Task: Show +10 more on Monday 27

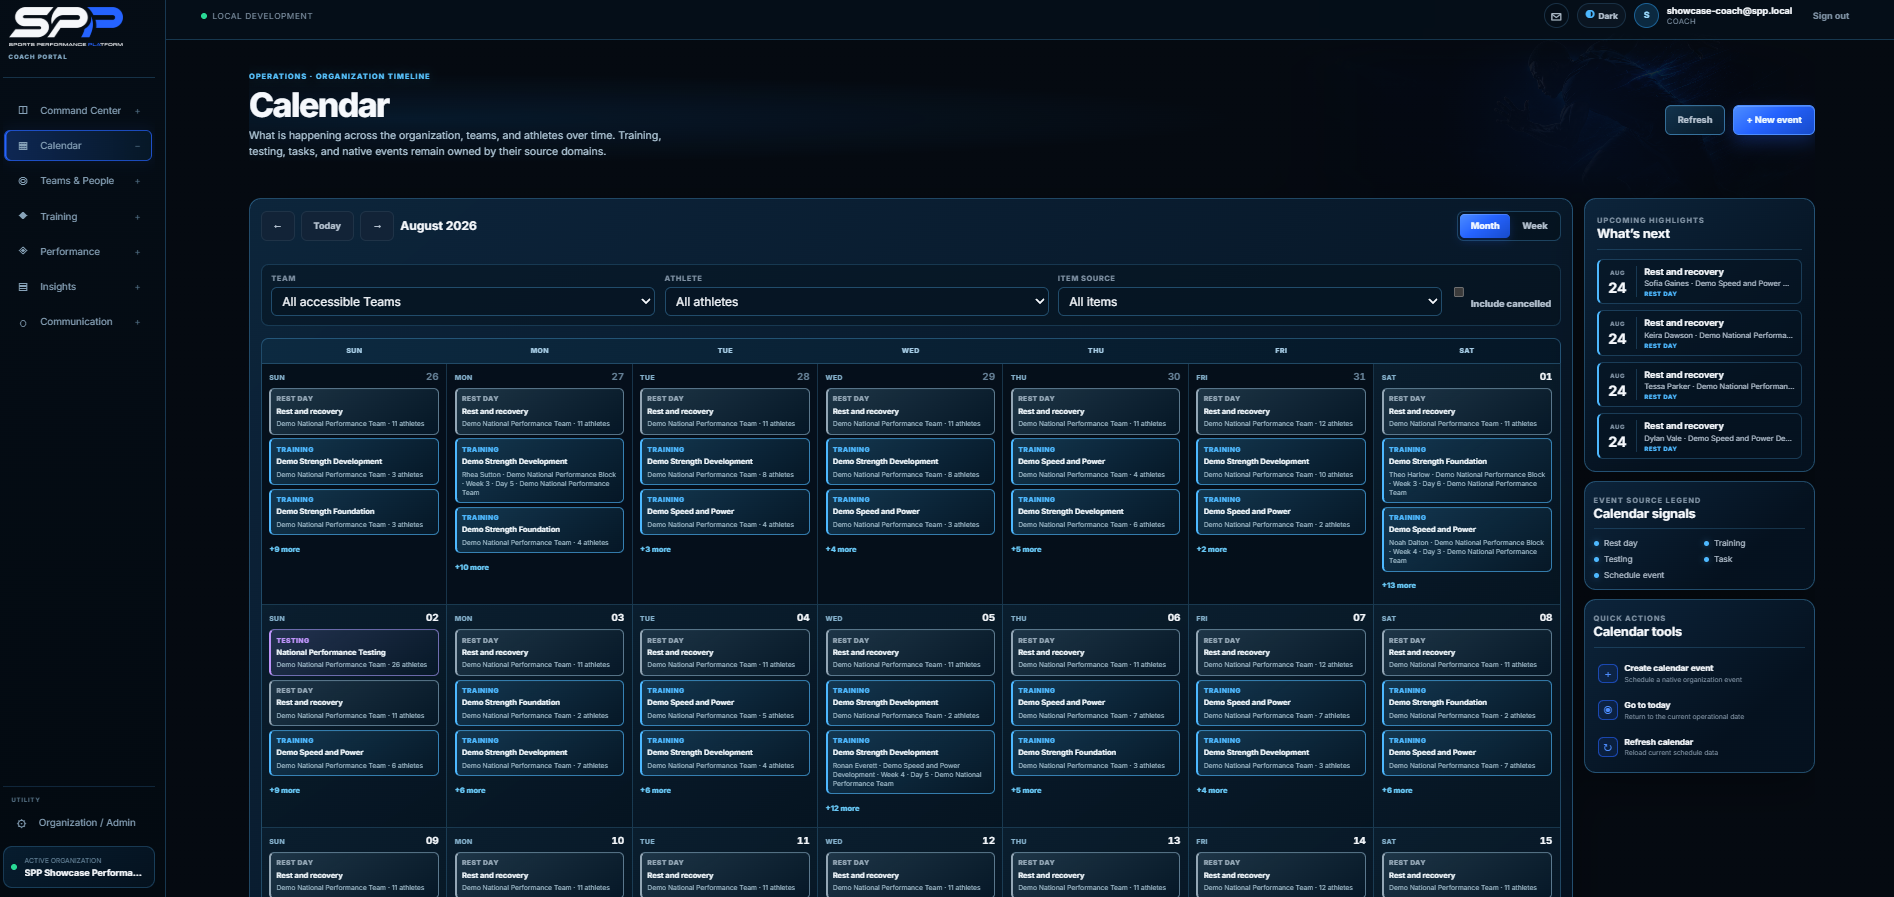Action: [x=472, y=568]
